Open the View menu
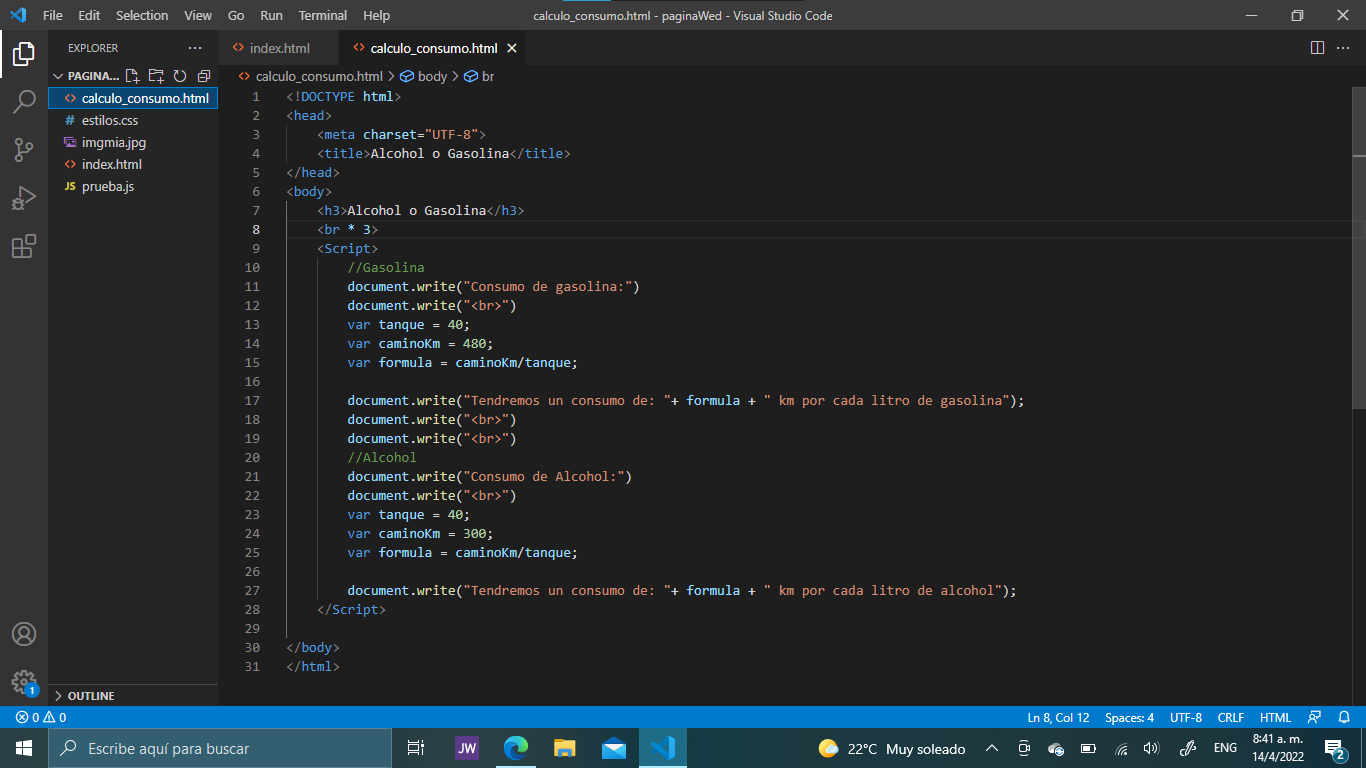Screen dimensions: 1366x768 click(198, 15)
